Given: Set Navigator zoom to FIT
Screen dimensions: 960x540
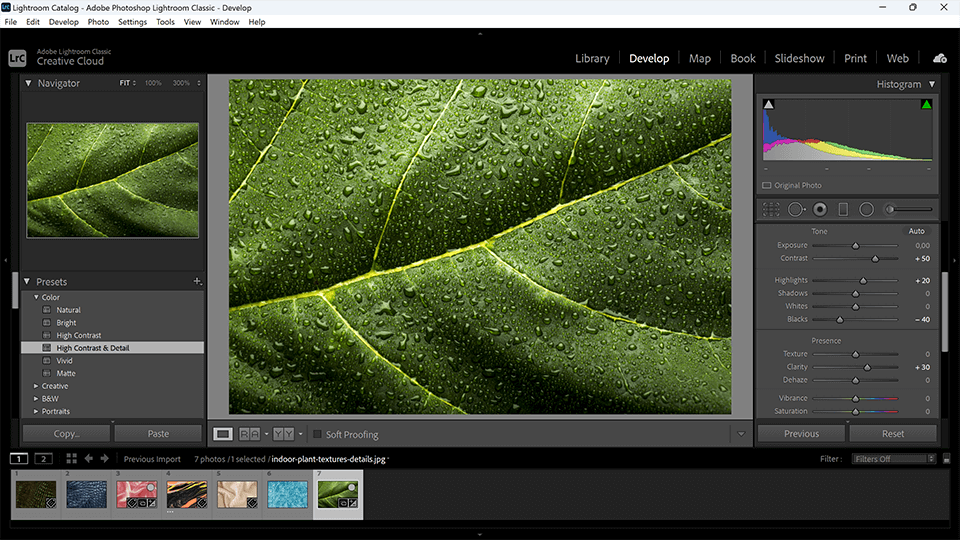Looking at the screenshot, I should point(125,83).
